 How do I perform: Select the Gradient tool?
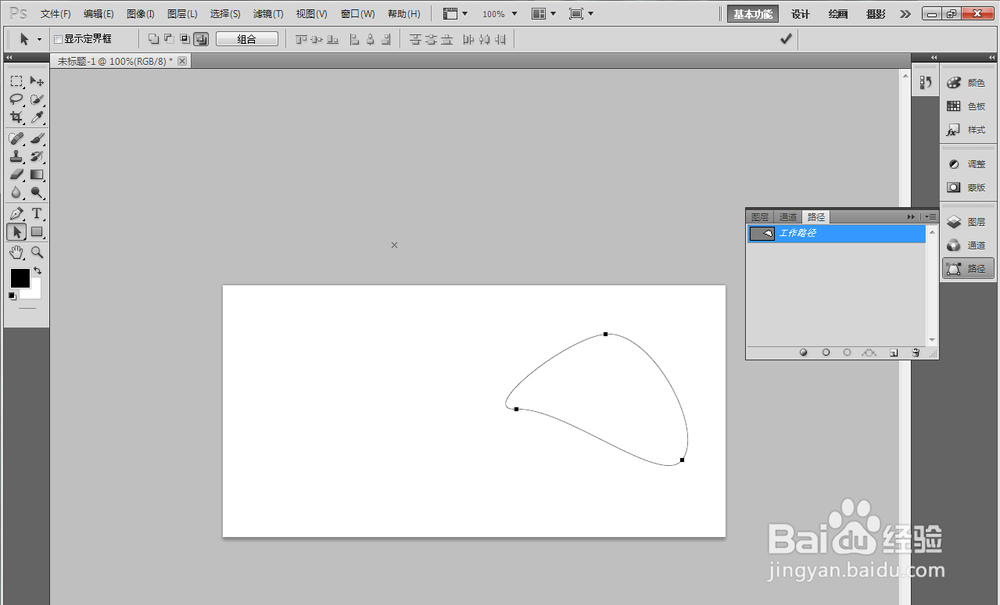tap(37, 174)
